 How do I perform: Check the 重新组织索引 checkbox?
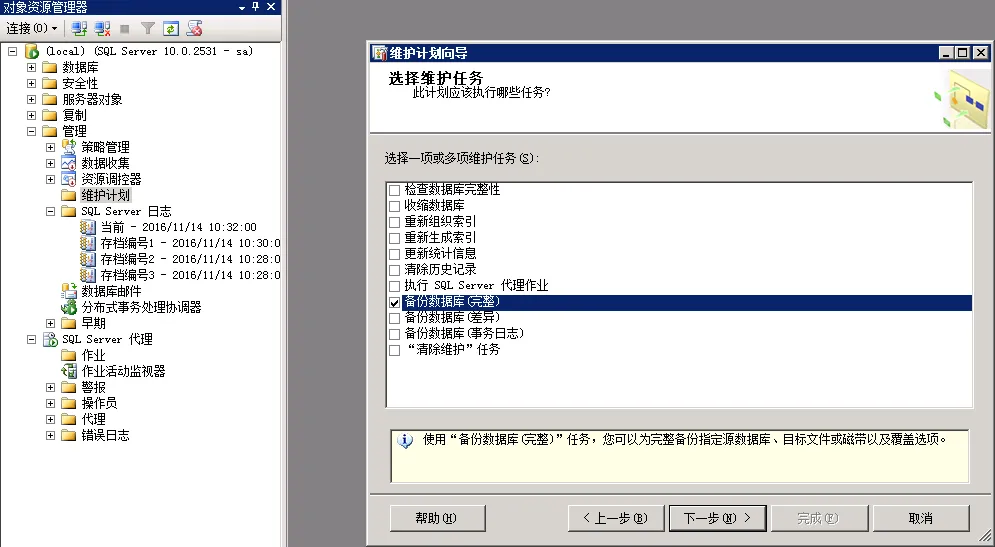coord(395,222)
